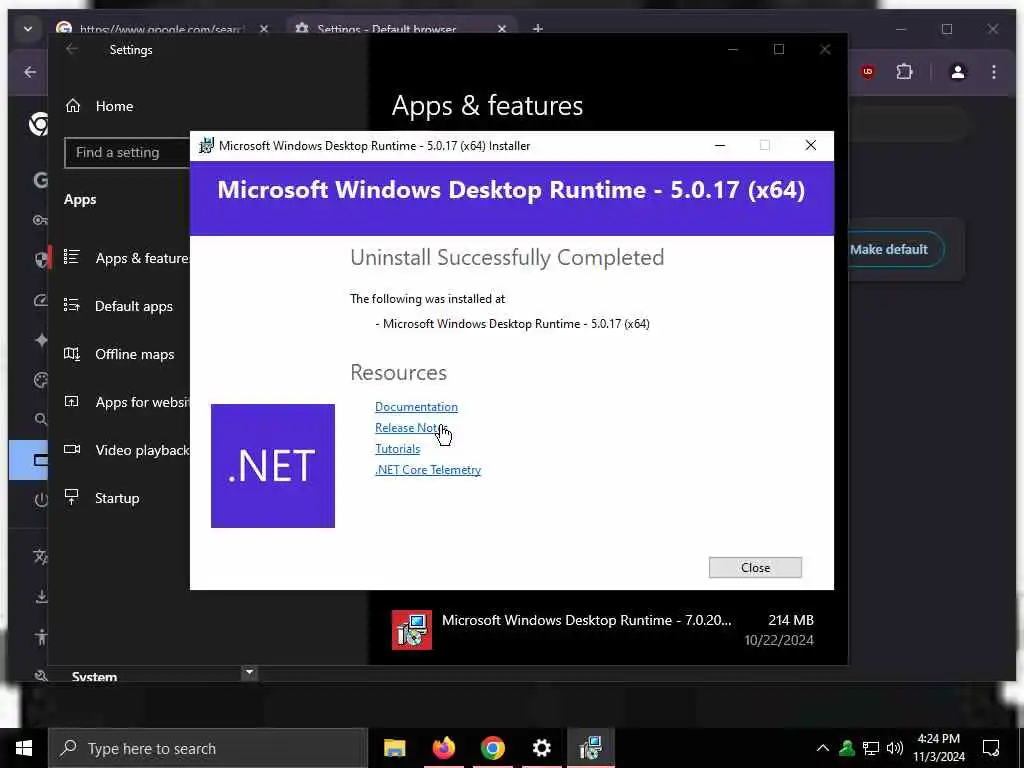1024x768 pixels.
Task: Focus the Find a setting field
Action: 127,152
